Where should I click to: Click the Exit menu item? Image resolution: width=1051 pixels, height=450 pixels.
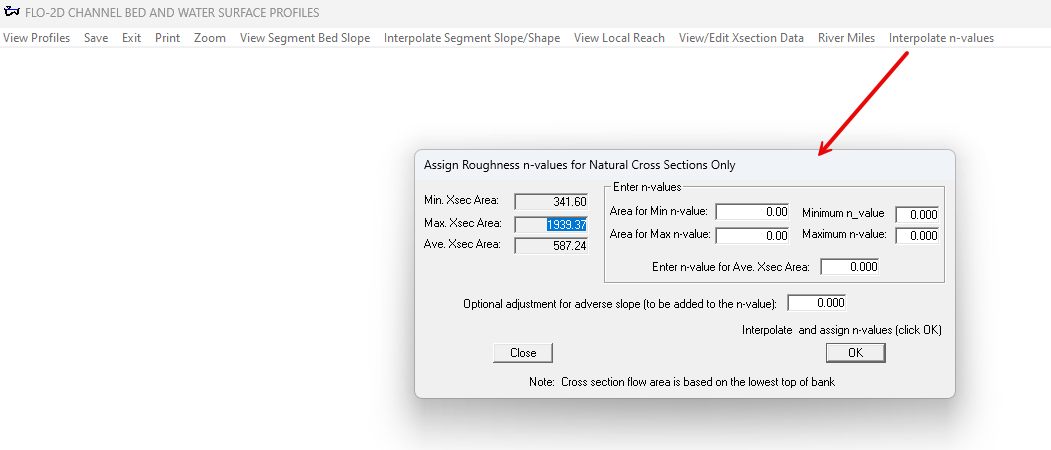pyautogui.click(x=131, y=38)
